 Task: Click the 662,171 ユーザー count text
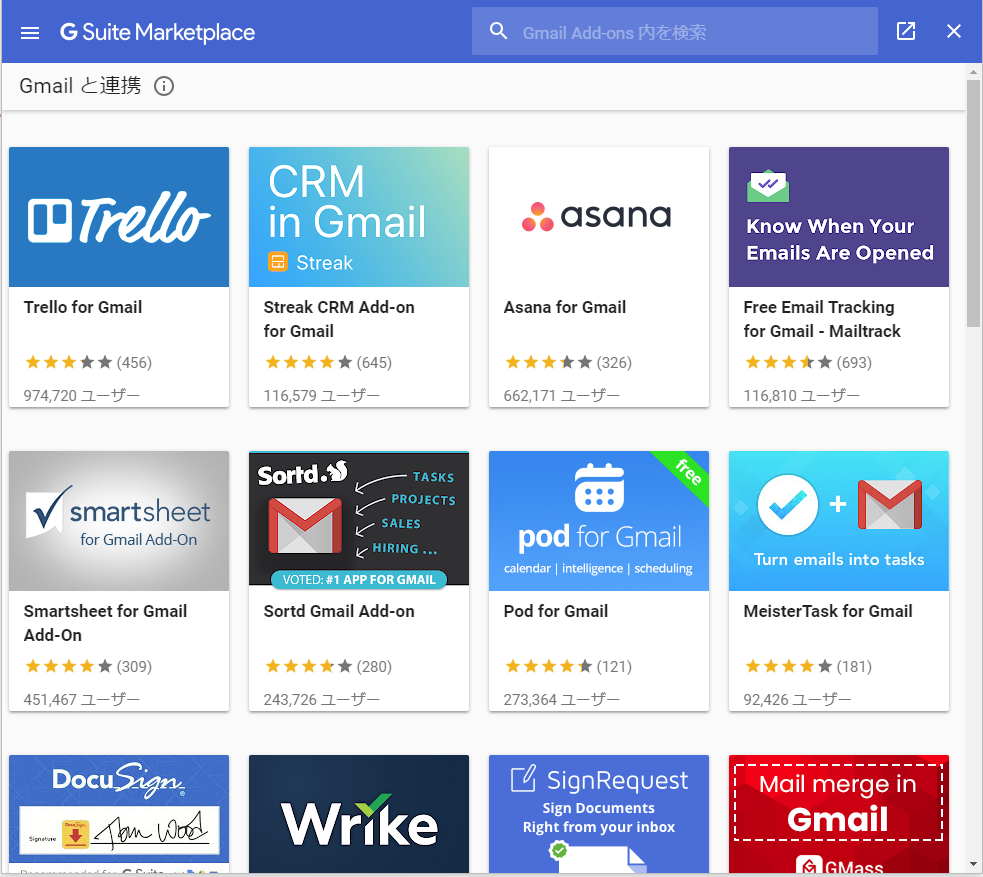coord(562,396)
